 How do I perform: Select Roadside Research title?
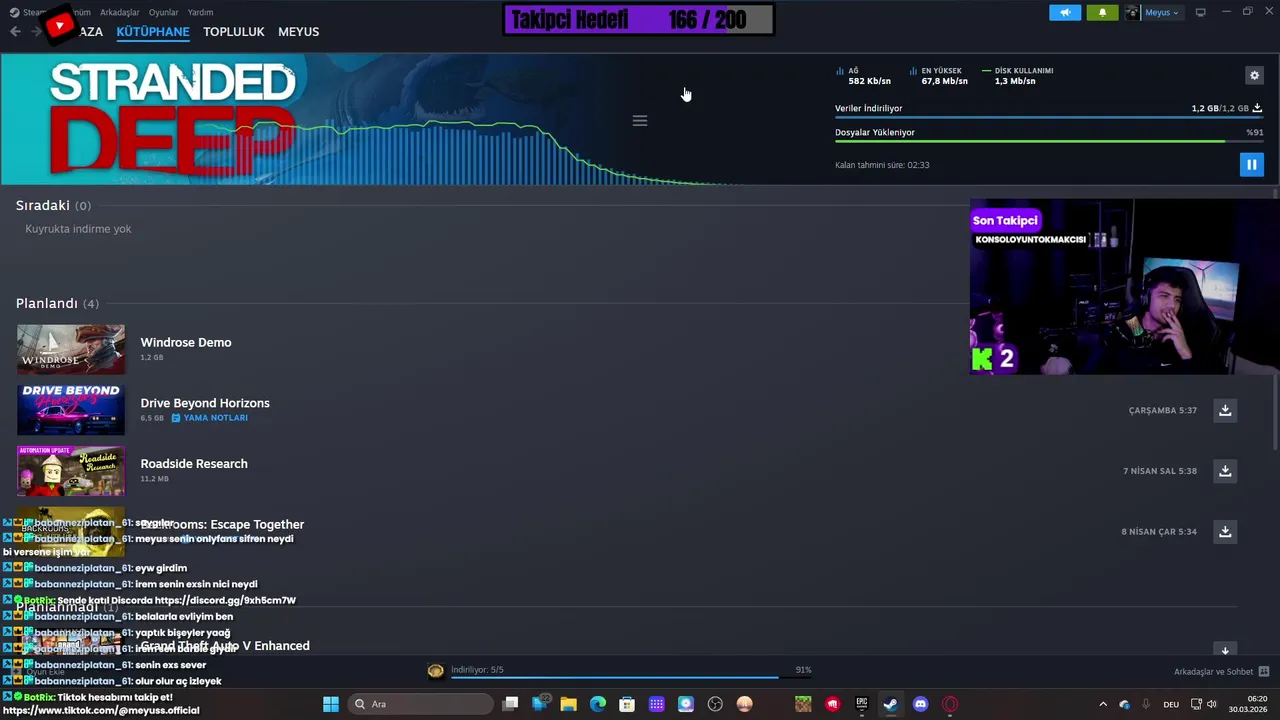tap(194, 464)
